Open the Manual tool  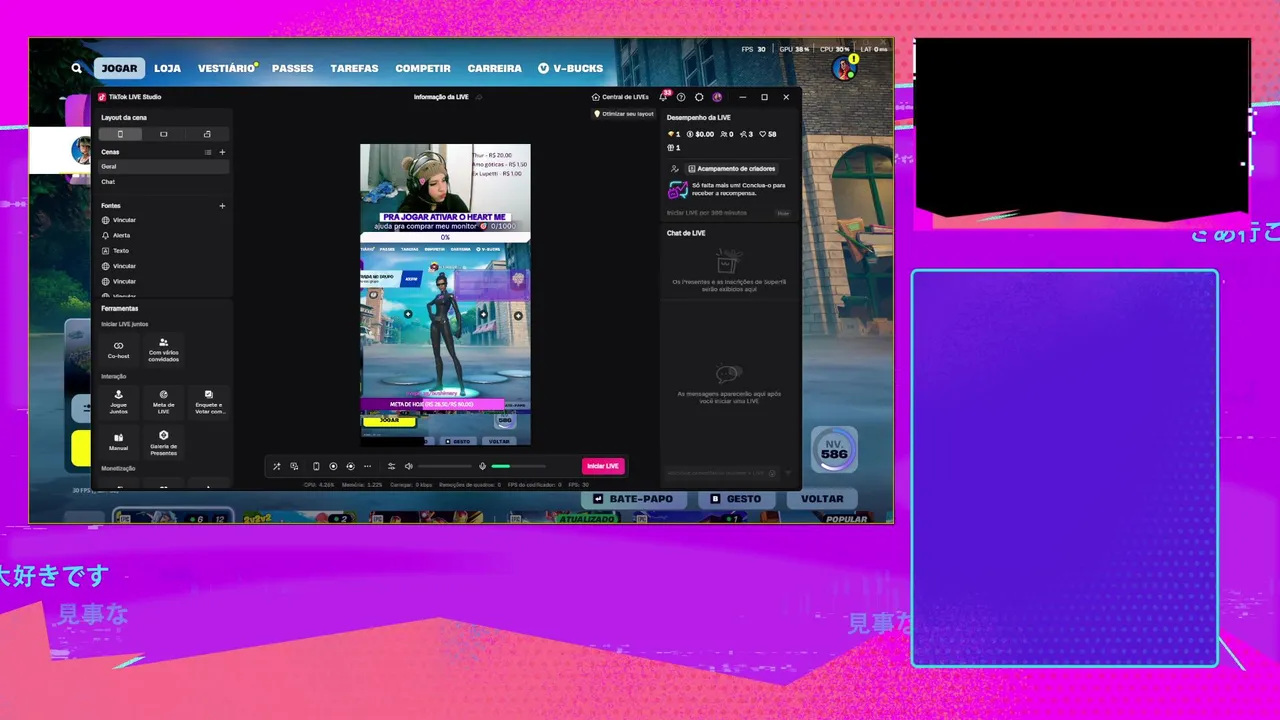119,442
